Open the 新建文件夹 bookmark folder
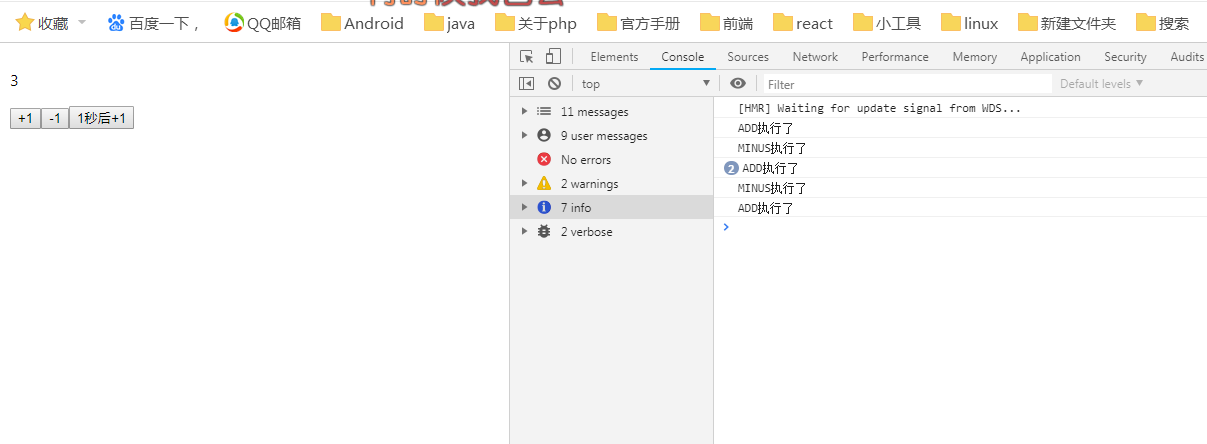Screen dimensions: 1207x444 pyautogui.click(x=1067, y=23)
